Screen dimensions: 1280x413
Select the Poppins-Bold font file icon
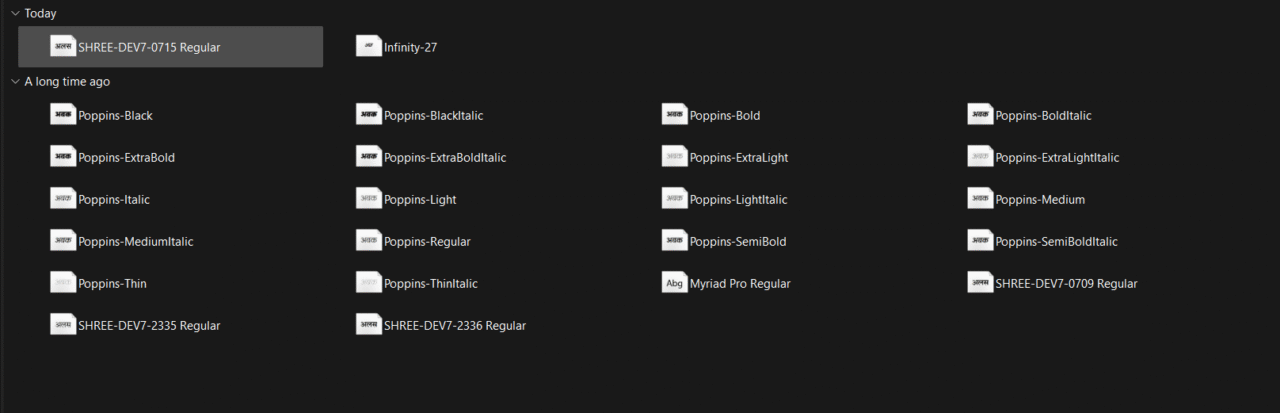(x=675, y=115)
